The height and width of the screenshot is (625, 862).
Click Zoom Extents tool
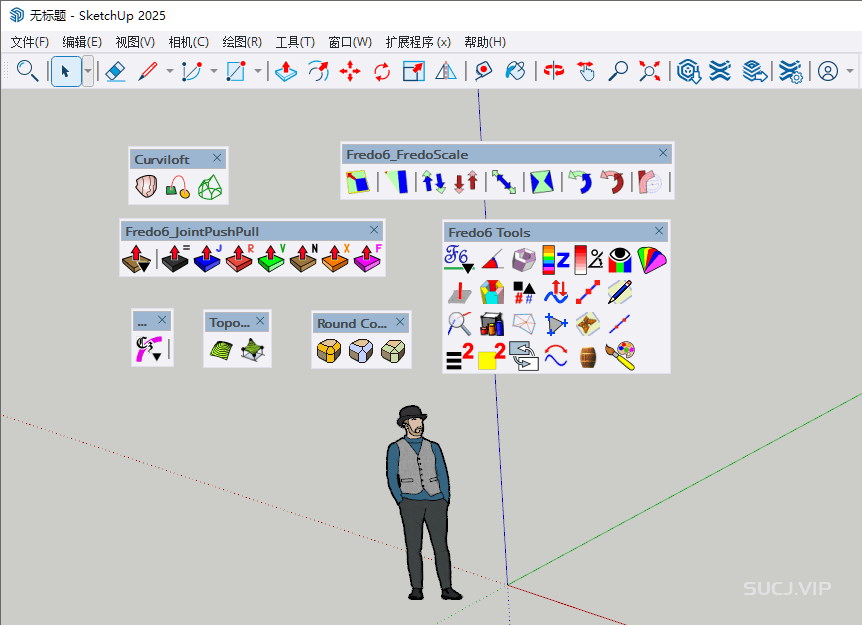[x=650, y=71]
